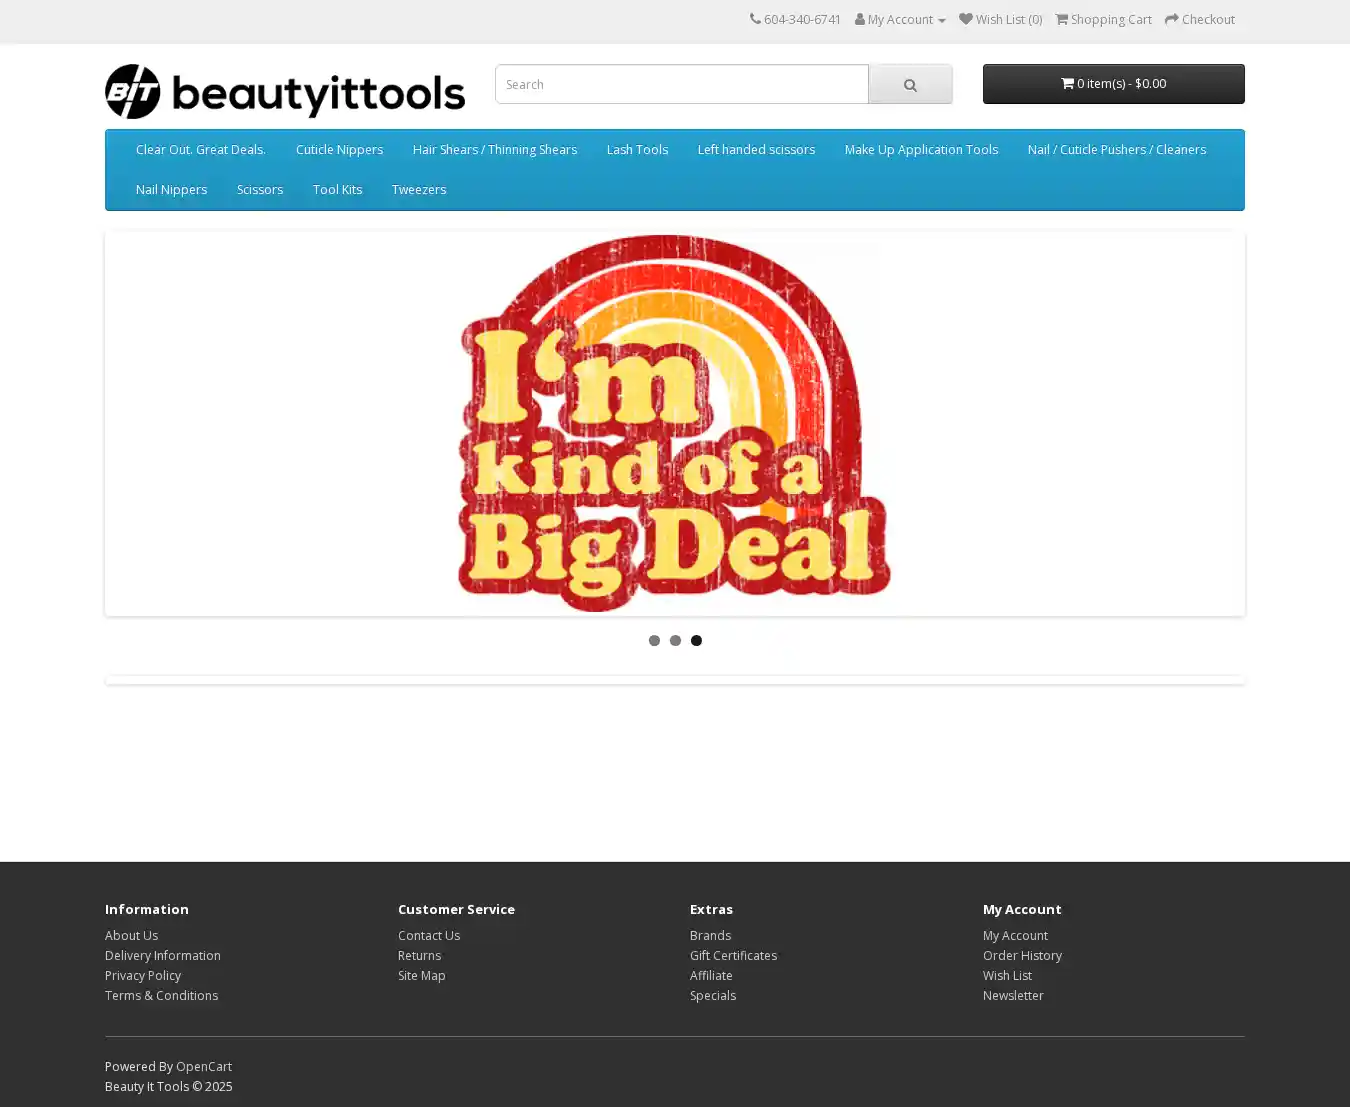Screen dimensions: 1350x1107
Task: Click the Shopping Cart icon in top bar
Action: coord(1062,19)
